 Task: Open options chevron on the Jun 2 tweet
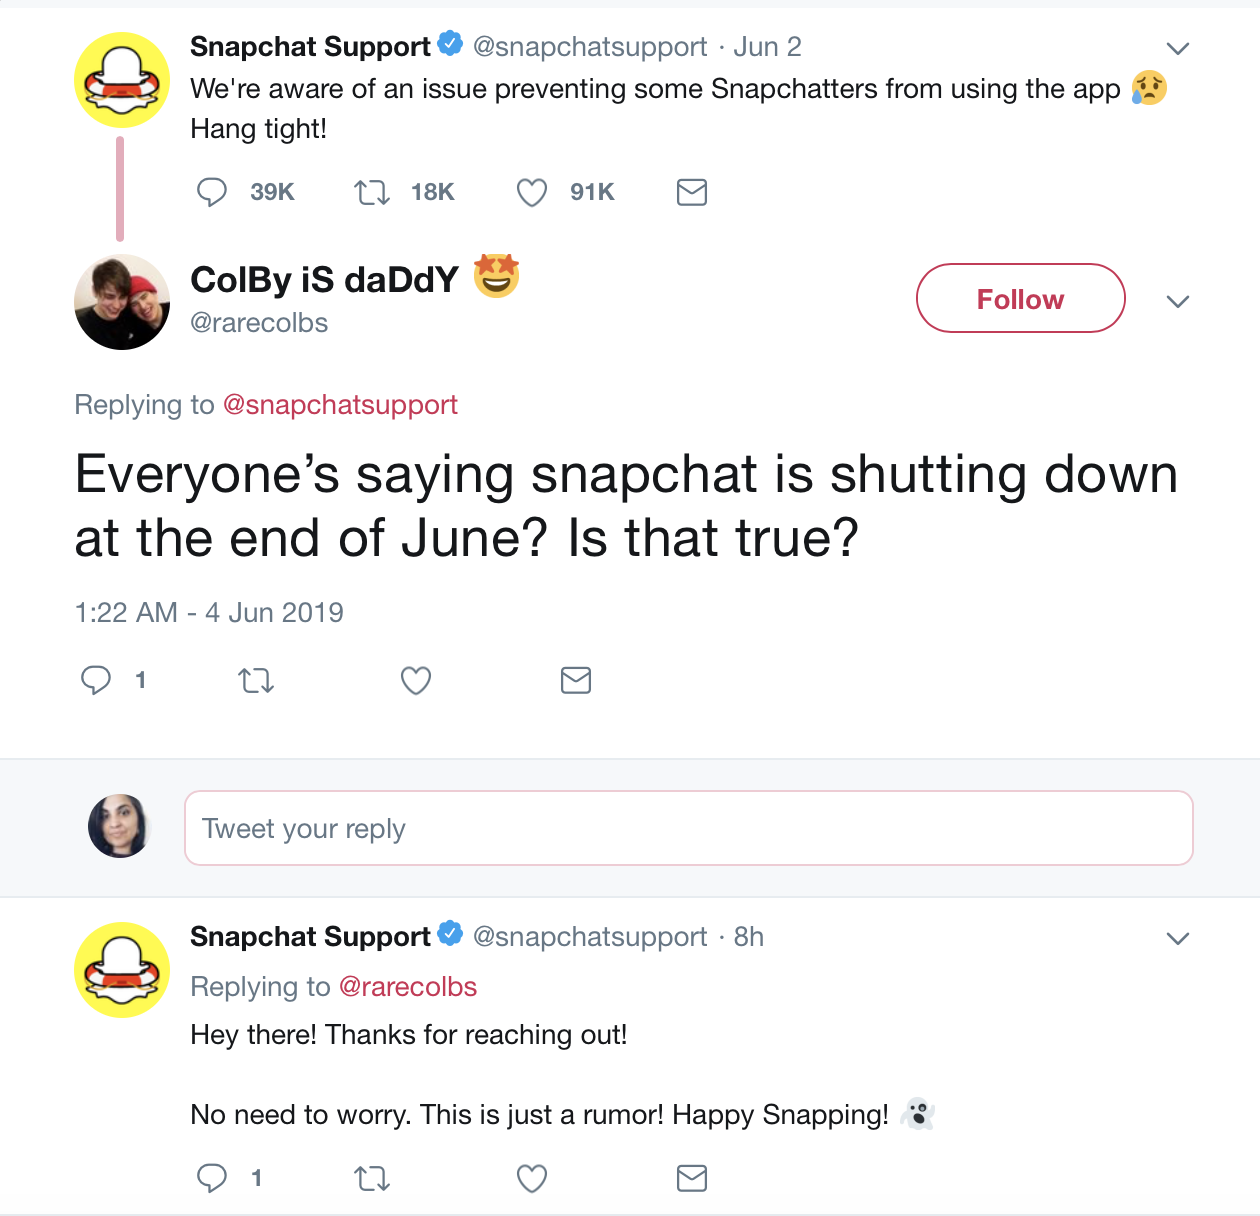(x=1178, y=48)
